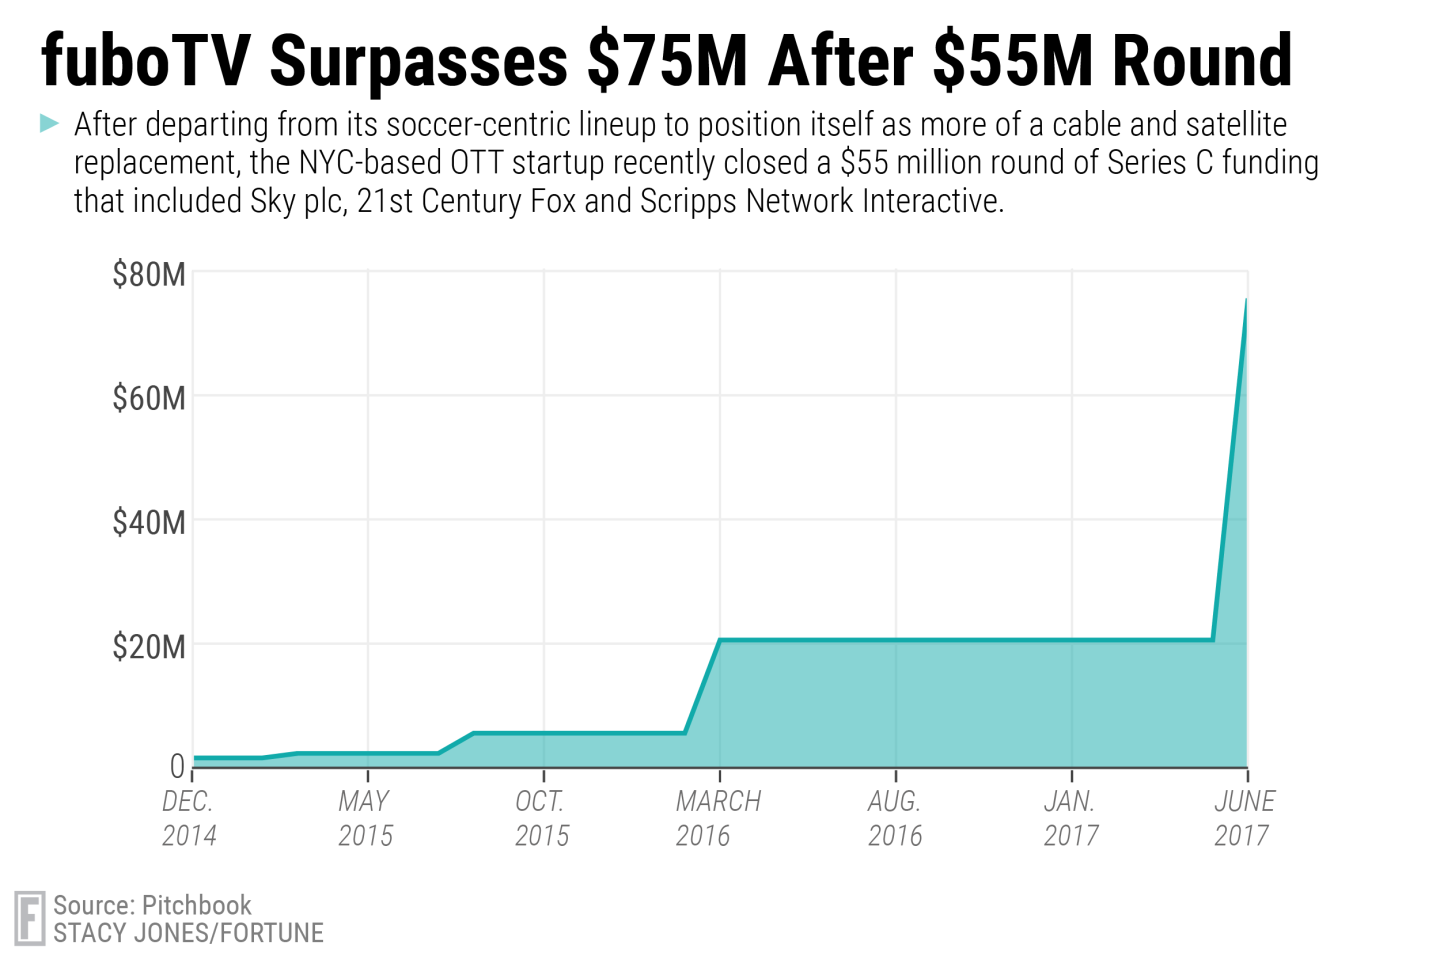
Task: Select the AUG. 2016 x-axis label
Action: pos(894,818)
